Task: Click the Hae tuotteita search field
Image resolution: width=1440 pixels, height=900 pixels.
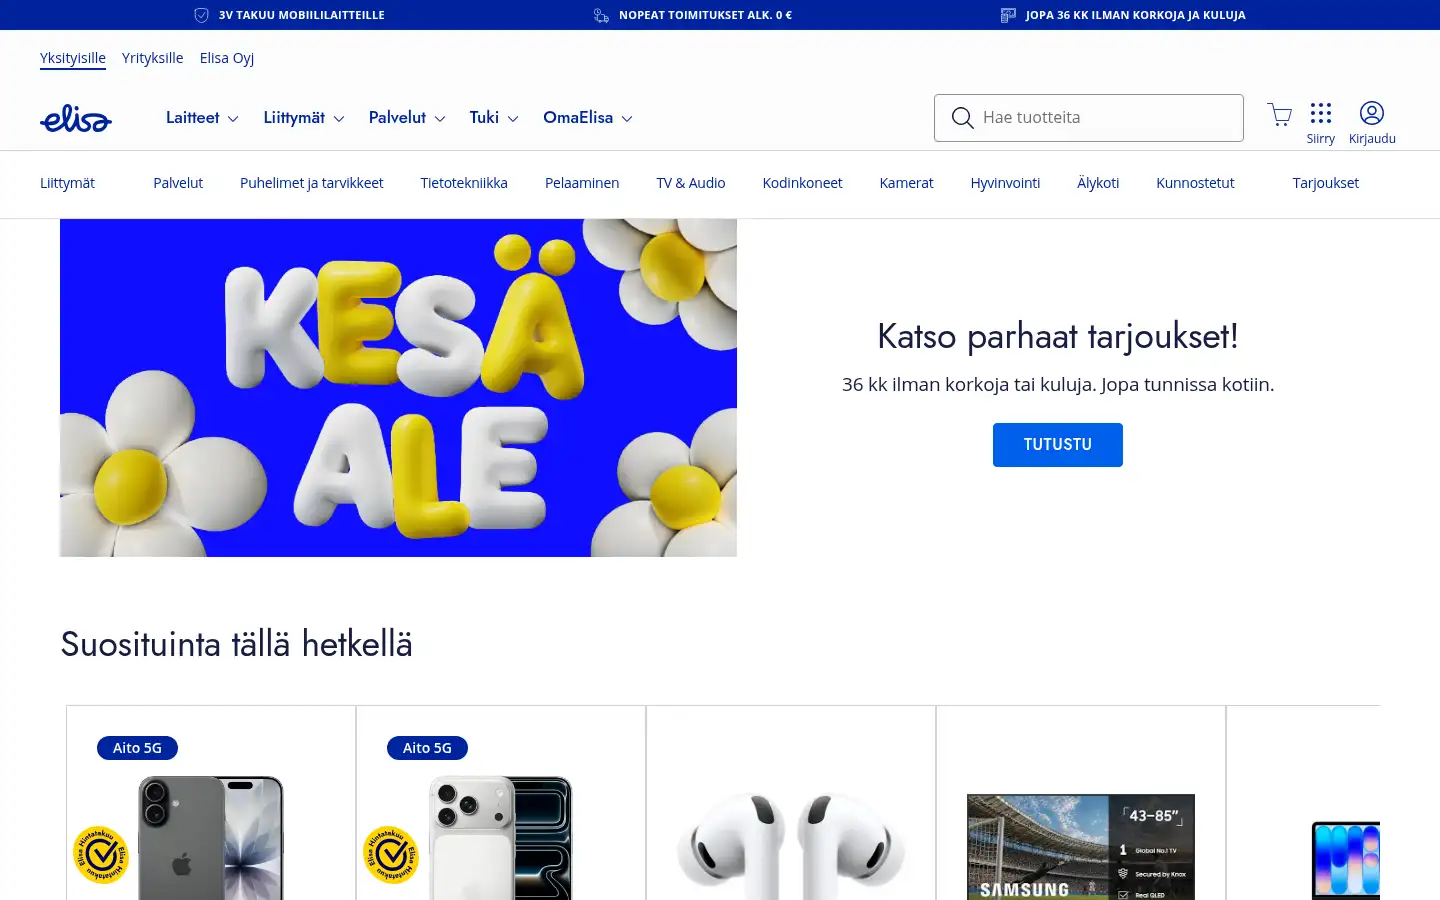Action: click(1089, 118)
